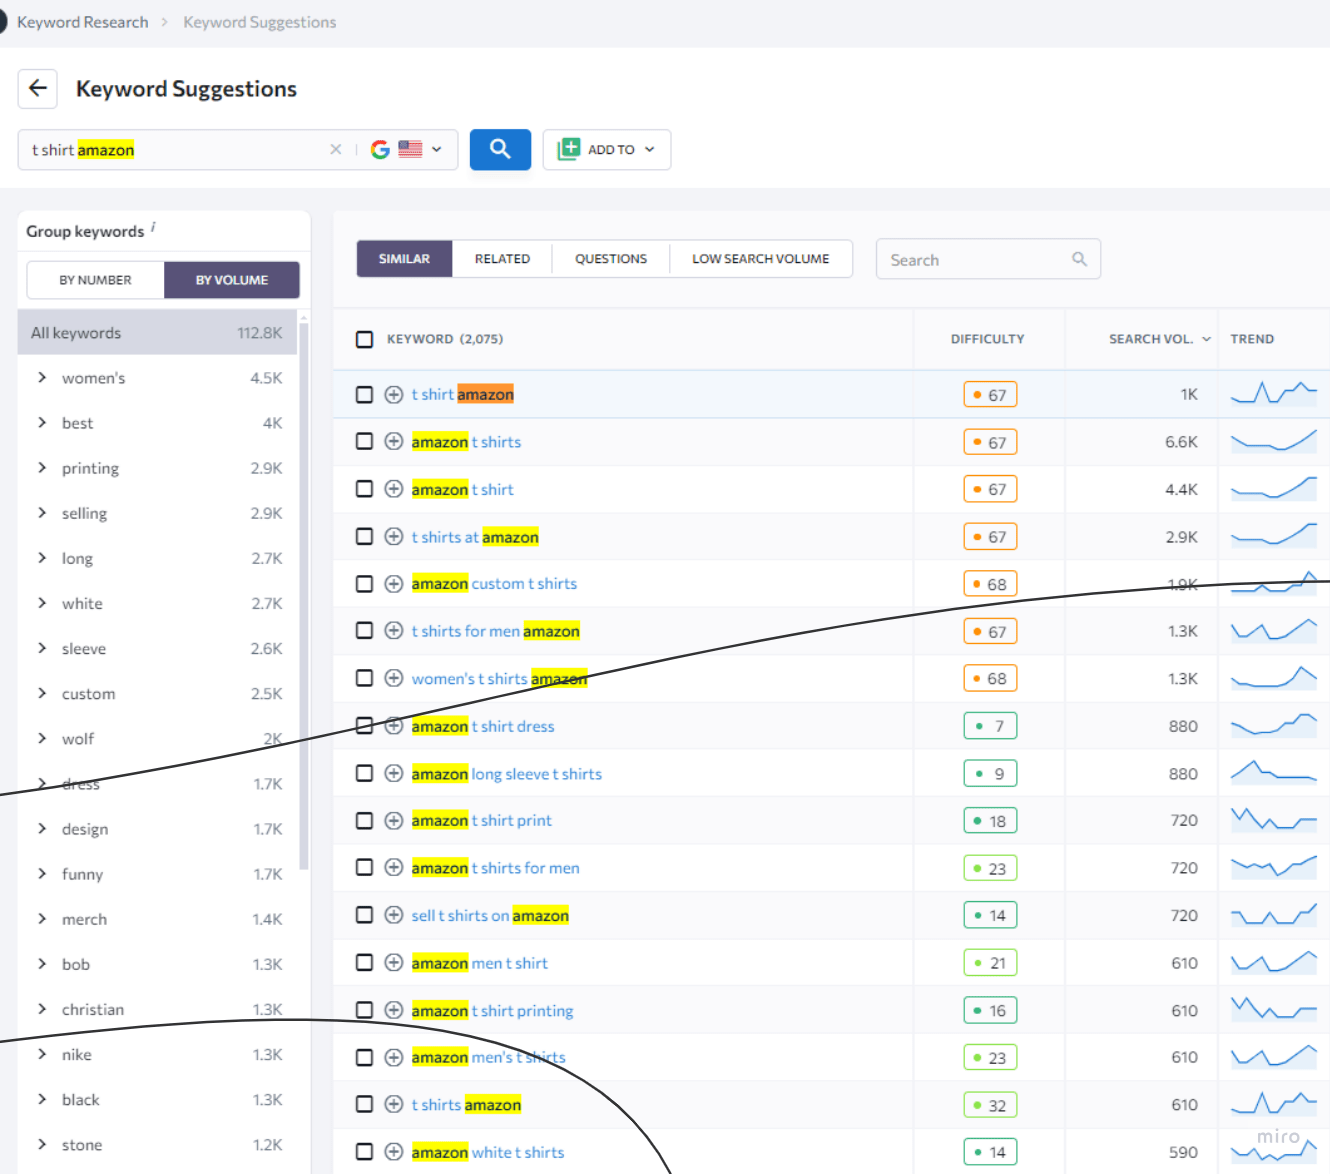The height and width of the screenshot is (1174, 1330).
Task: Open the 'amazon long sleeve t shirts' link
Action: [507, 773]
